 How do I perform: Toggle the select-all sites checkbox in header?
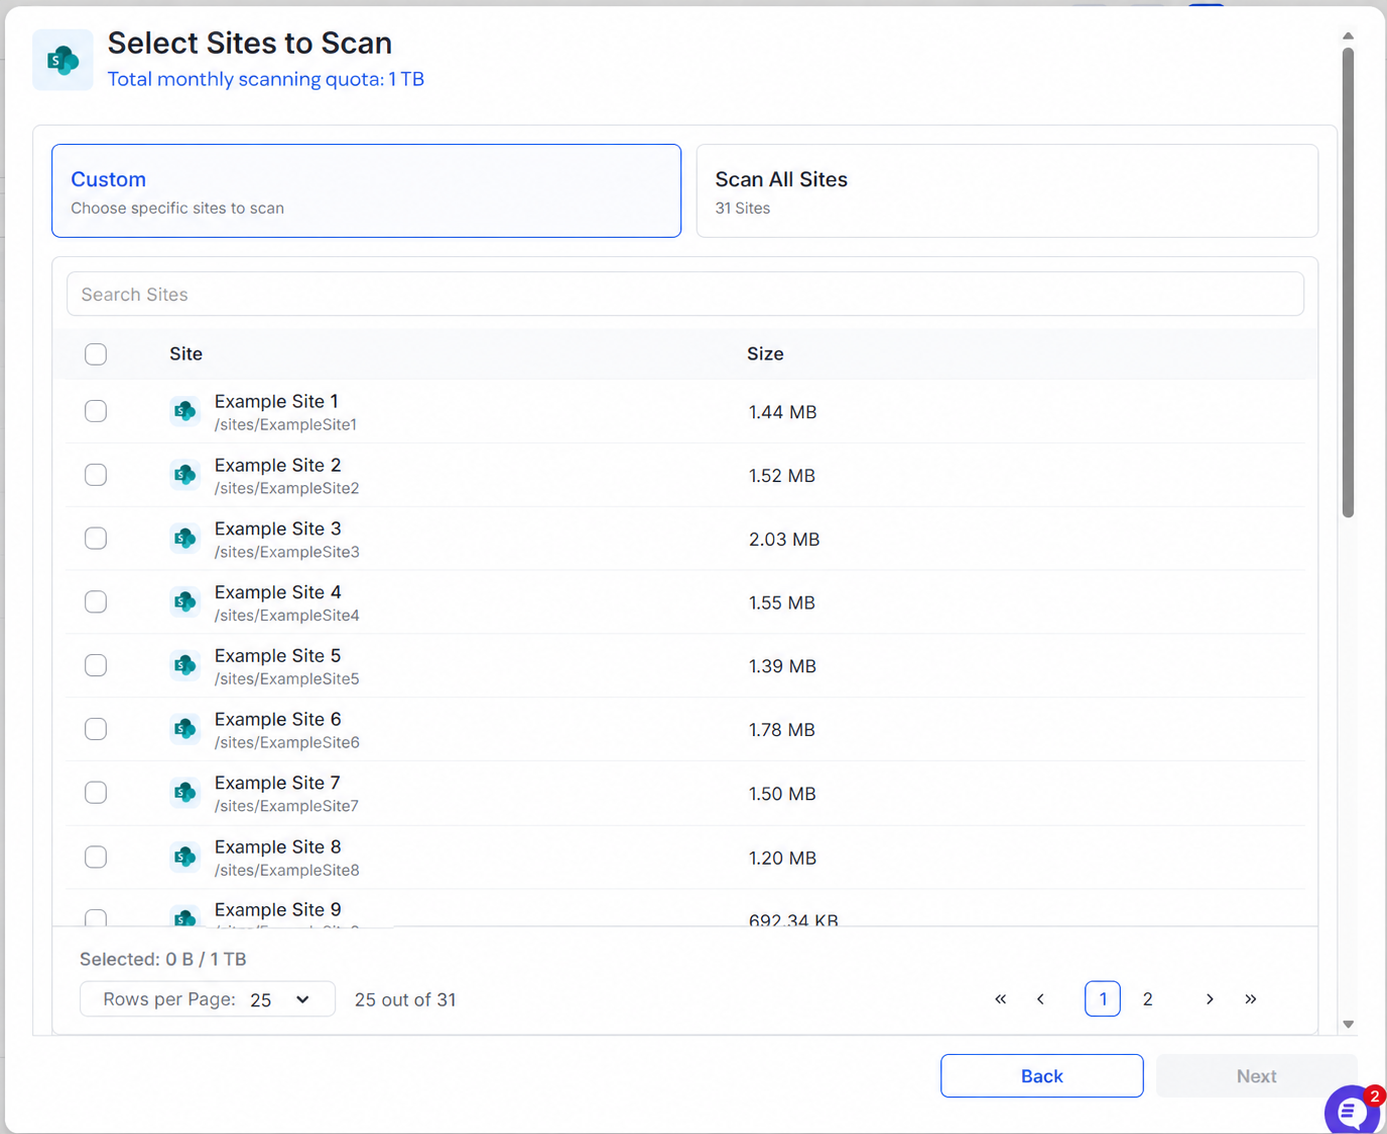[x=96, y=354]
